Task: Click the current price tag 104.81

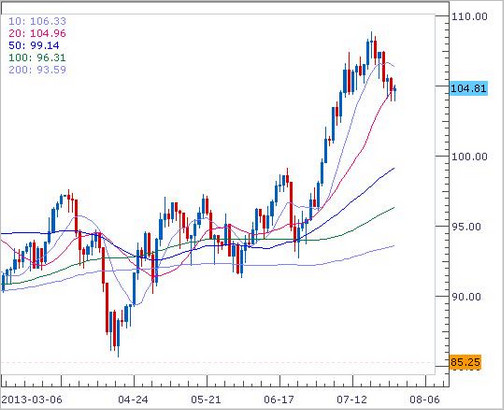Action: coord(468,89)
